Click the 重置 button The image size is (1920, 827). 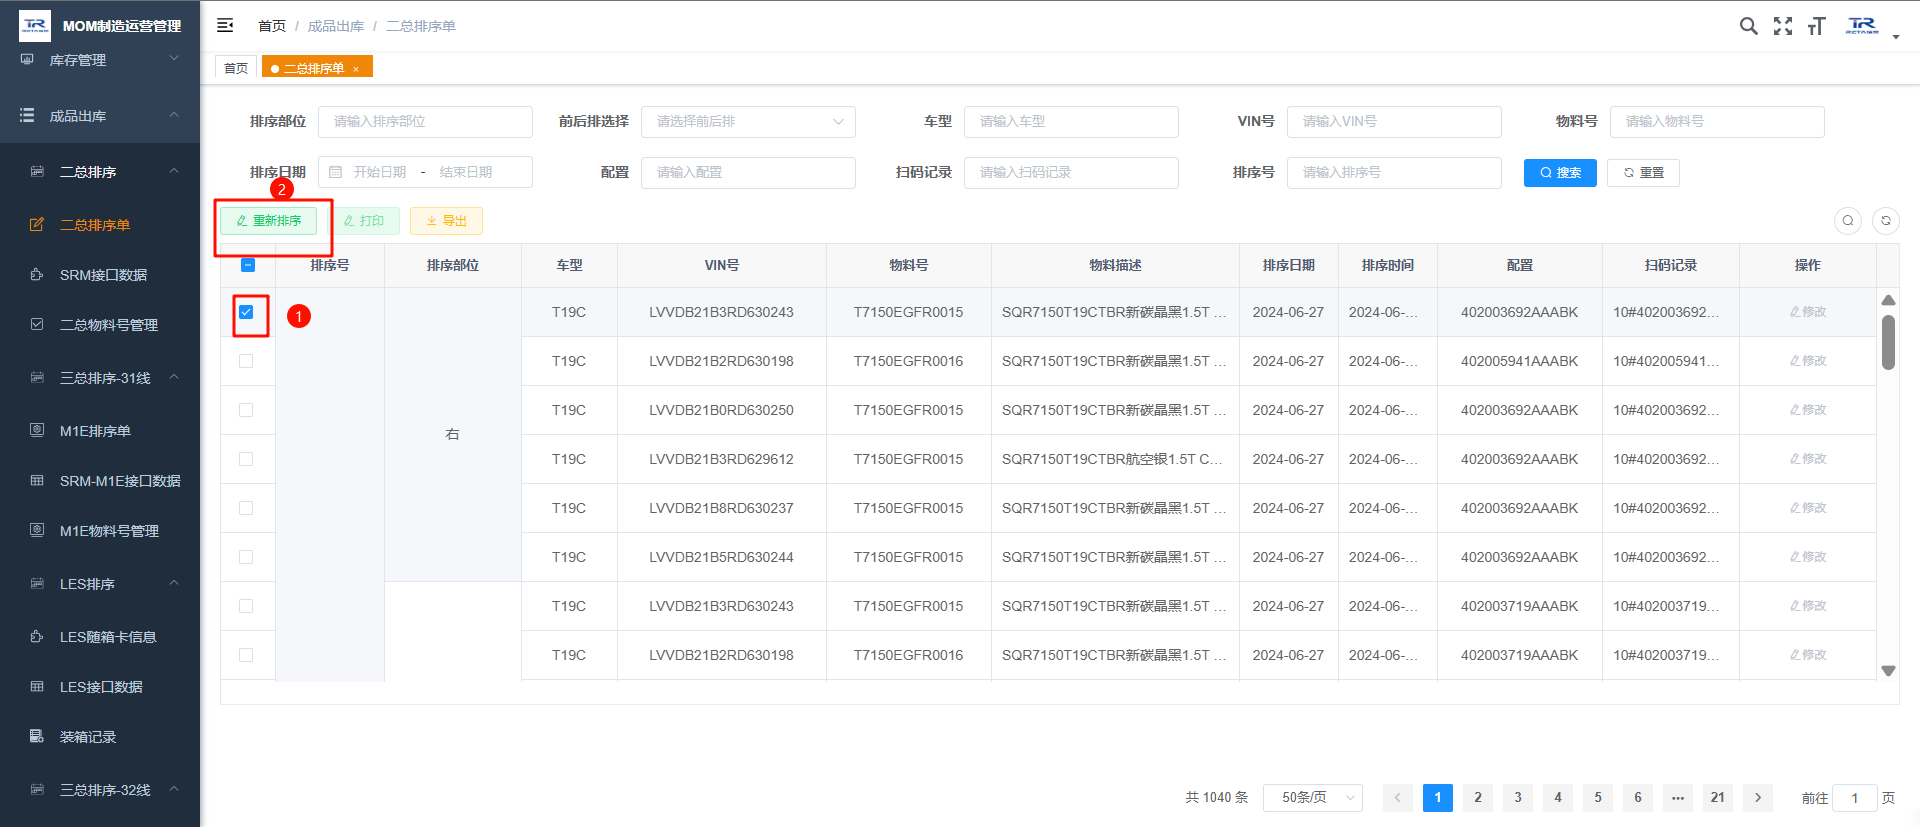[1643, 172]
